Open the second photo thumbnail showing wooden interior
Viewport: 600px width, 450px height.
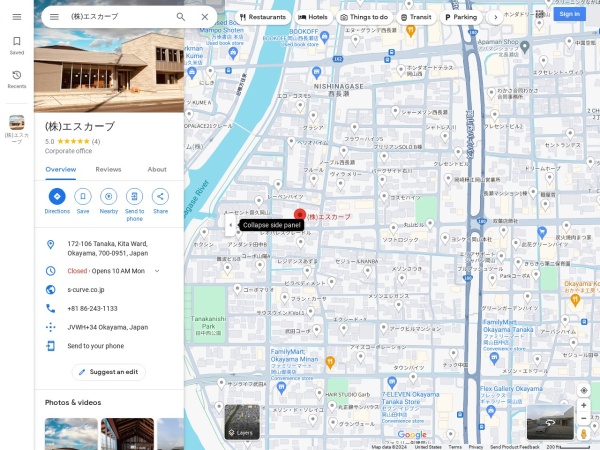tap(127, 434)
